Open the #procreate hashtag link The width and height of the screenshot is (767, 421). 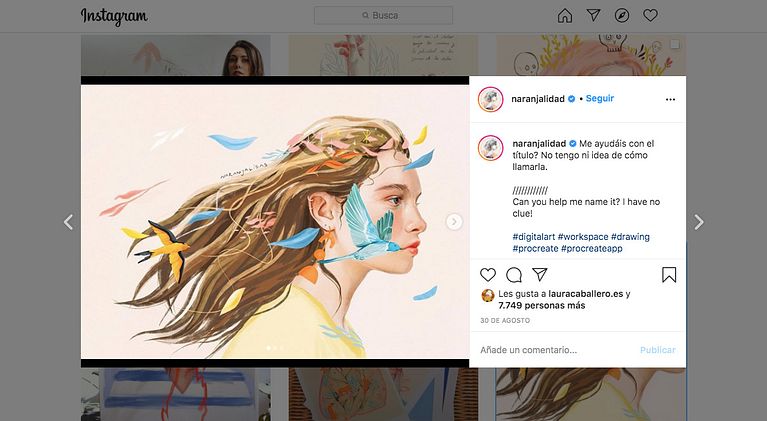click(535, 248)
